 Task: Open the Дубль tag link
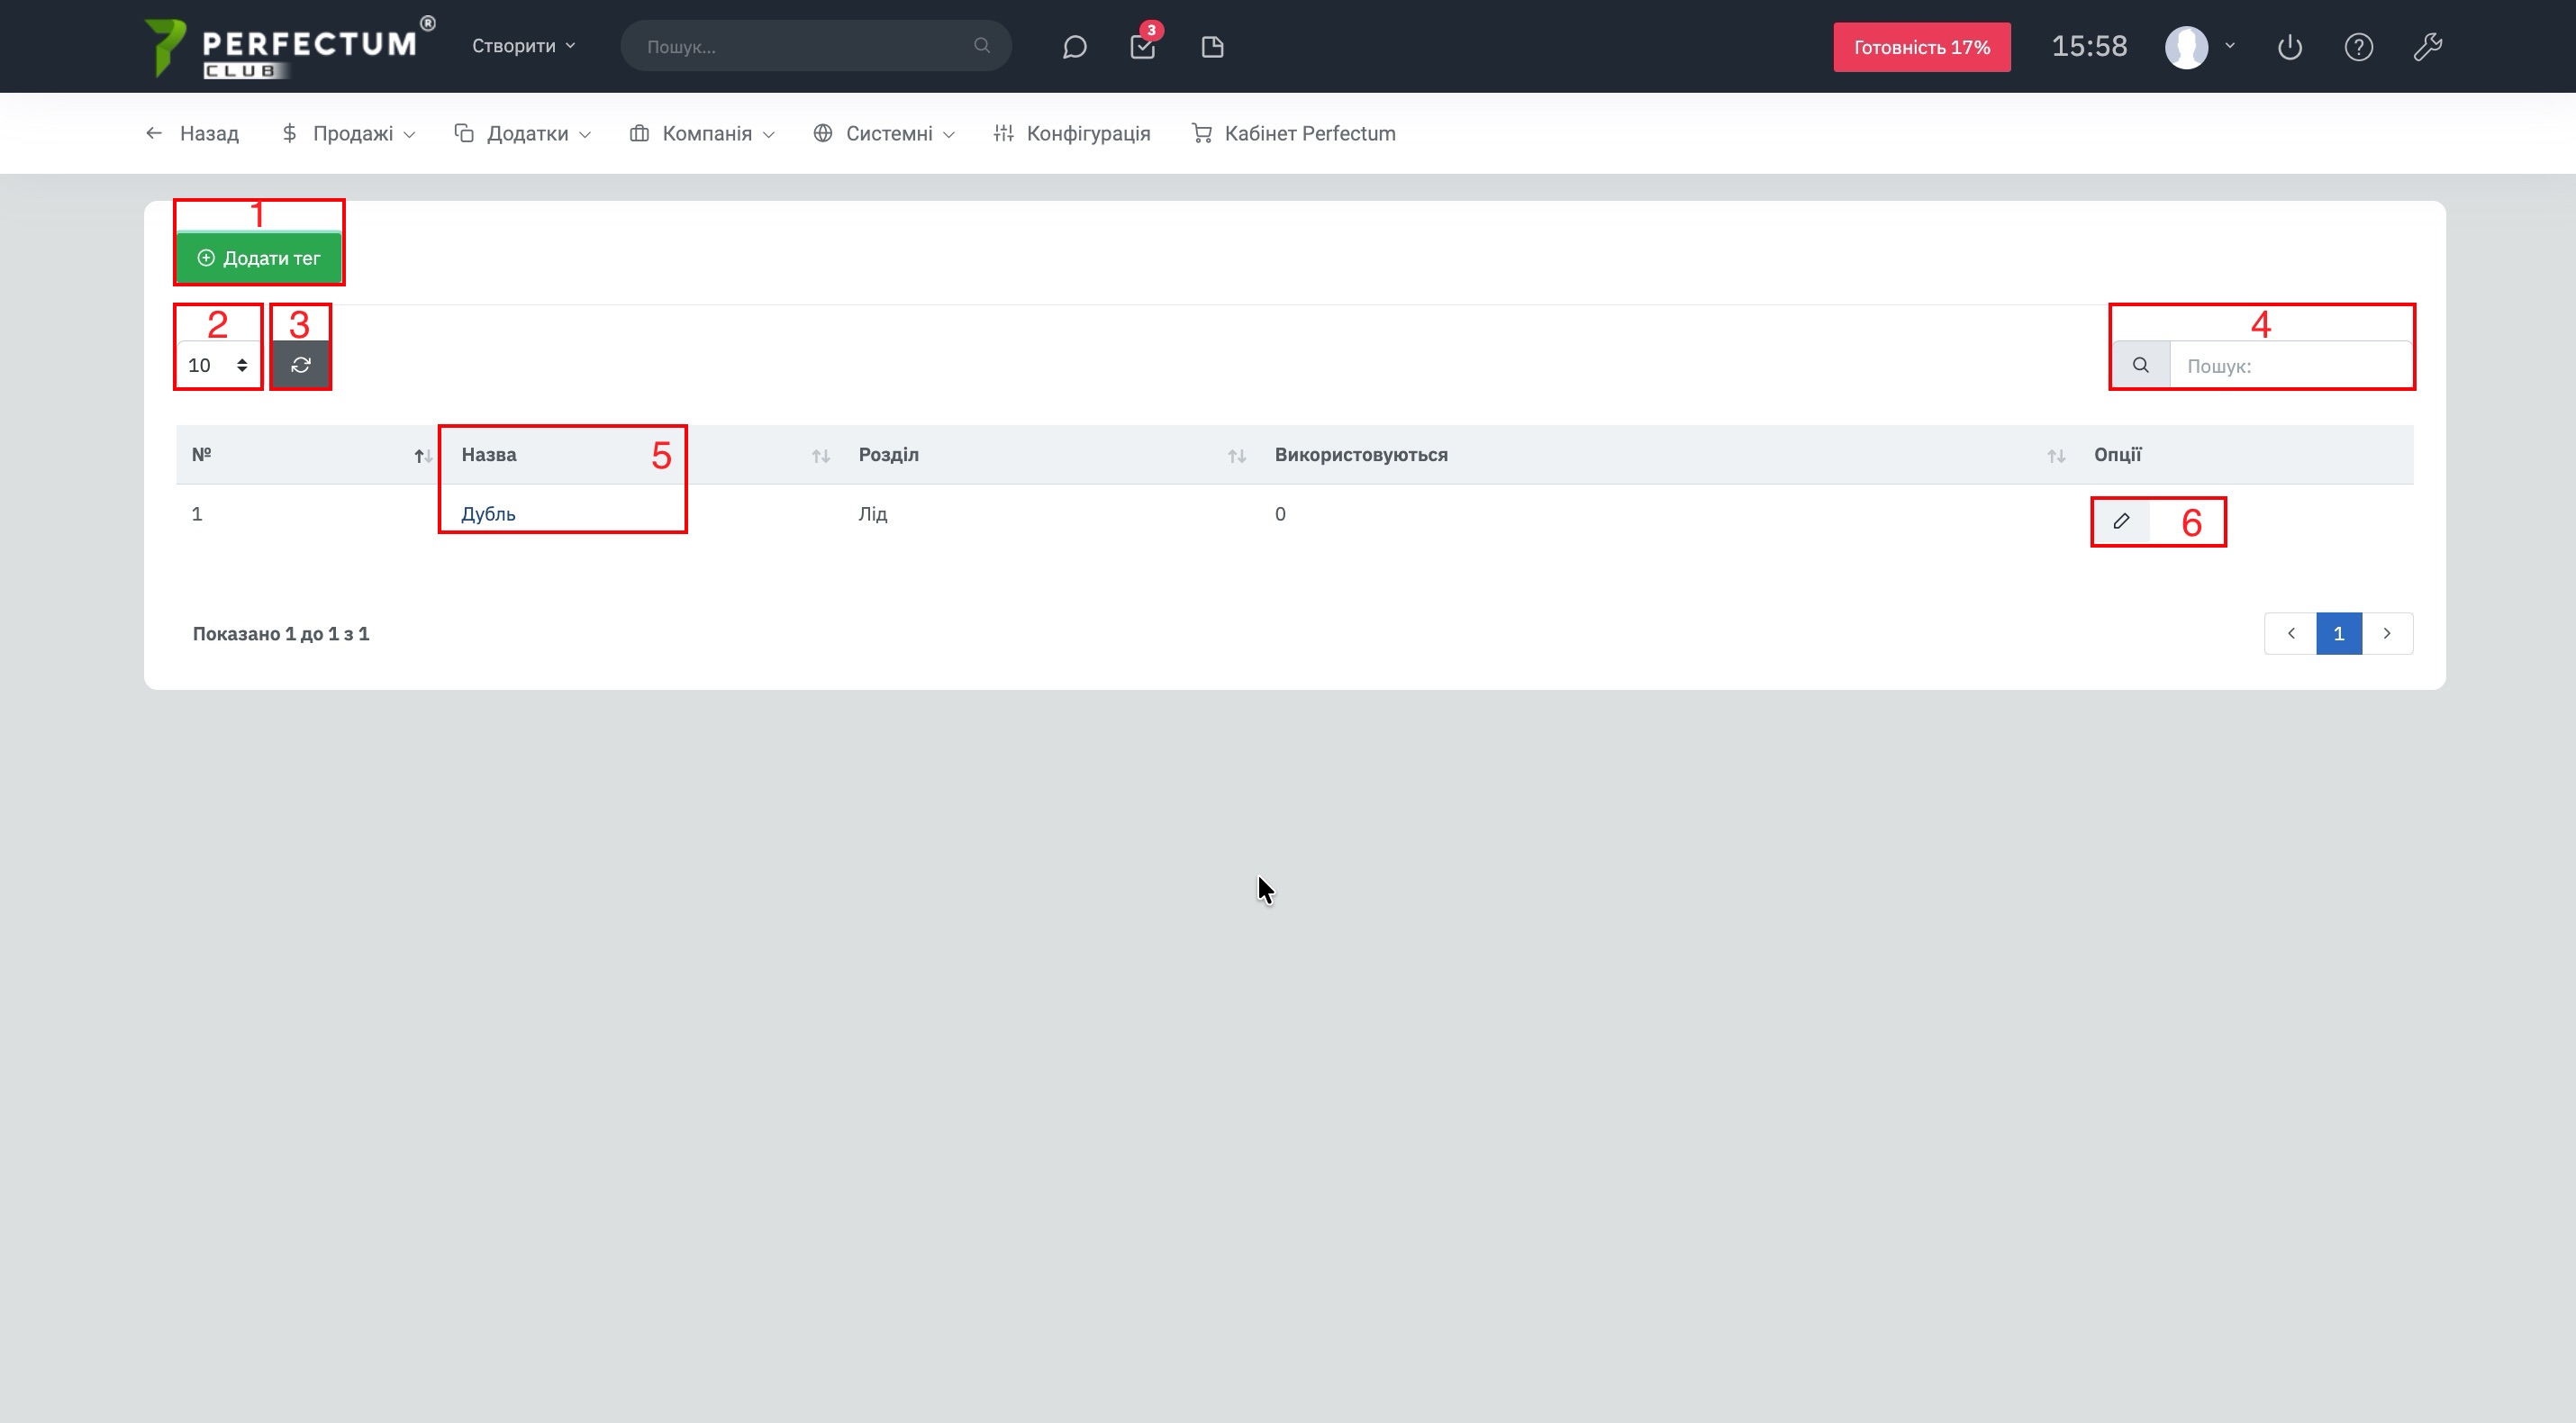[x=488, y=514]
